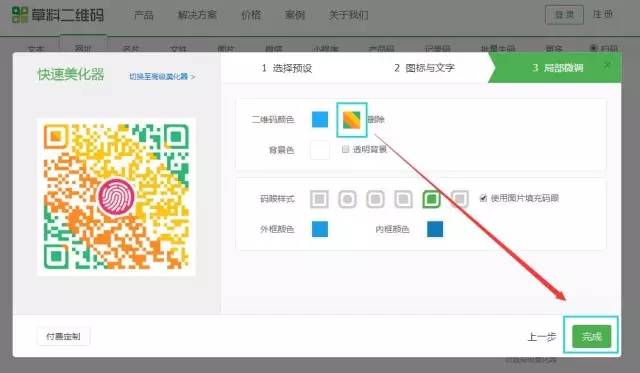This screenshot has width=640, height=373.
Task: Click the fingerprint logo in QR preview
Action: [116, 197]
